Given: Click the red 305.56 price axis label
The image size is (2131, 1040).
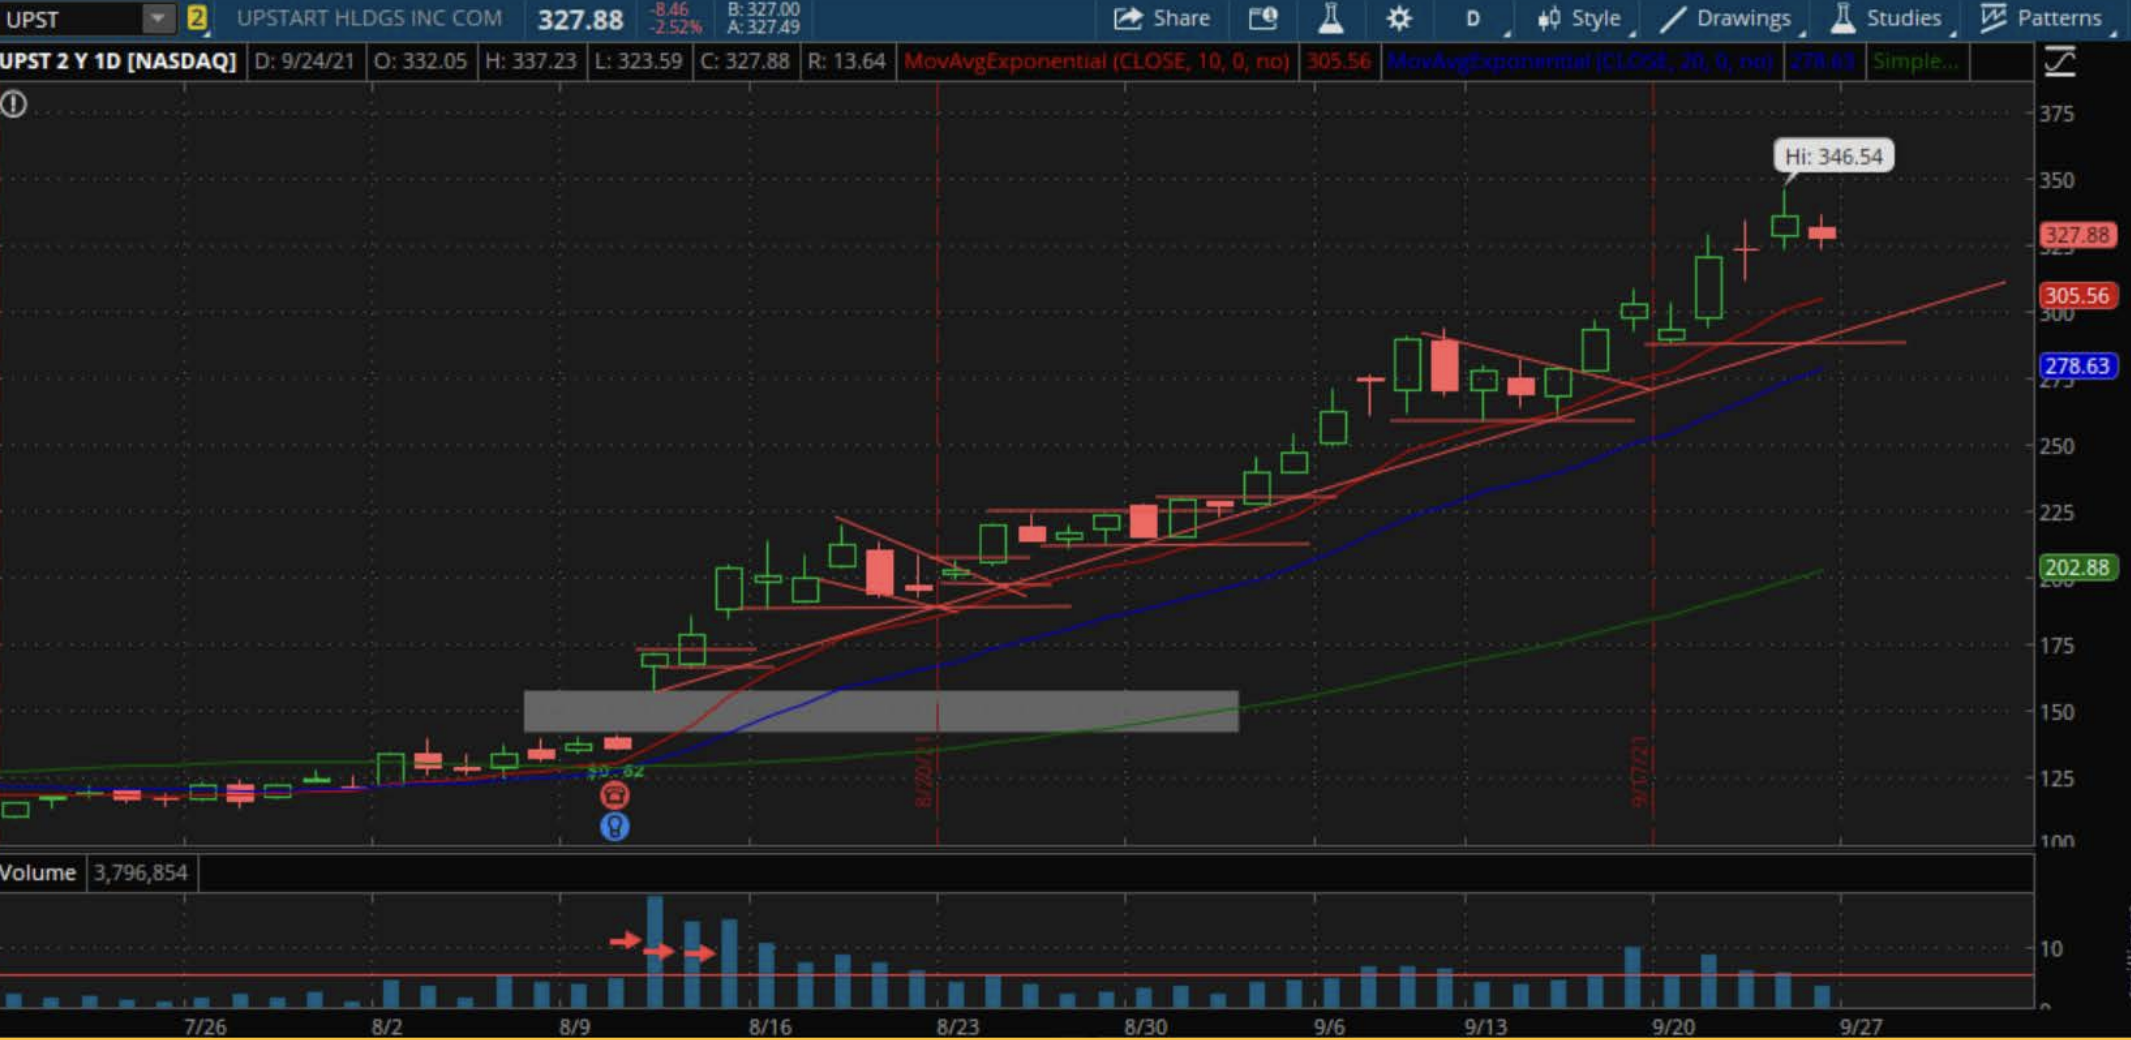Looking at the screenshot, I should coord(2077,296).
